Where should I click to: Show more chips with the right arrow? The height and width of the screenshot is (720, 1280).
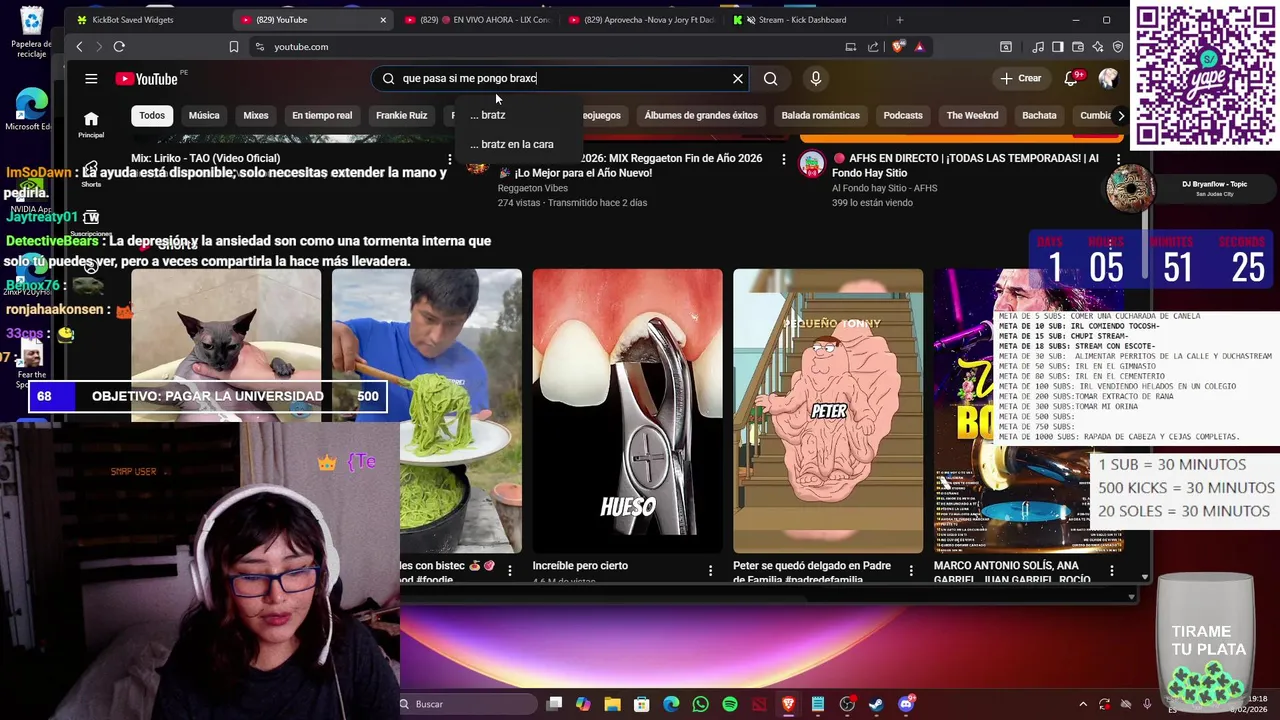pos(1120,115)
